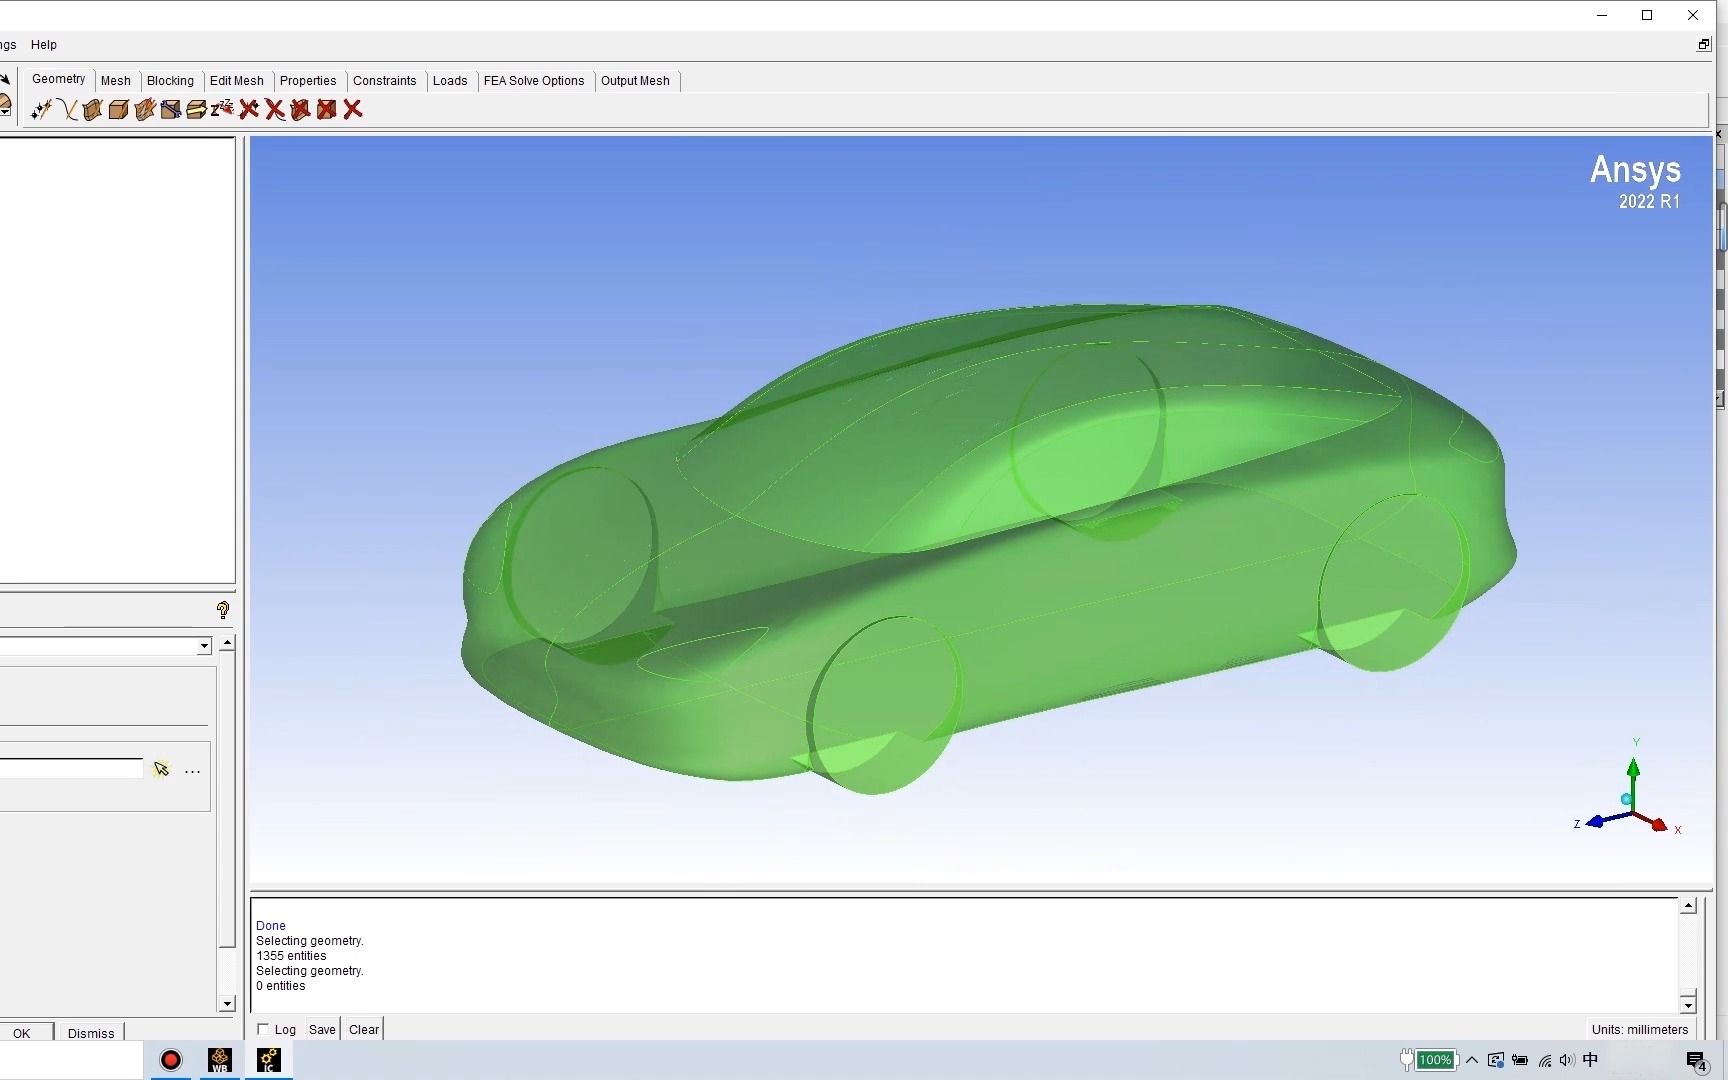This screenshot has width=1728, height=1080.
Task: Open the Output Mesh tab
Action: [x=635, y=81]
